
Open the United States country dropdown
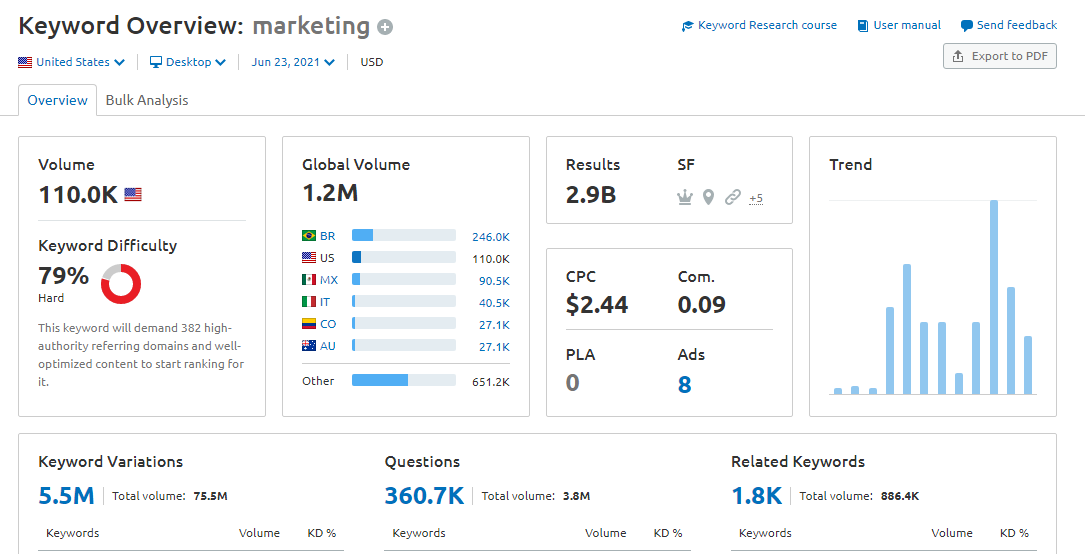72,62
